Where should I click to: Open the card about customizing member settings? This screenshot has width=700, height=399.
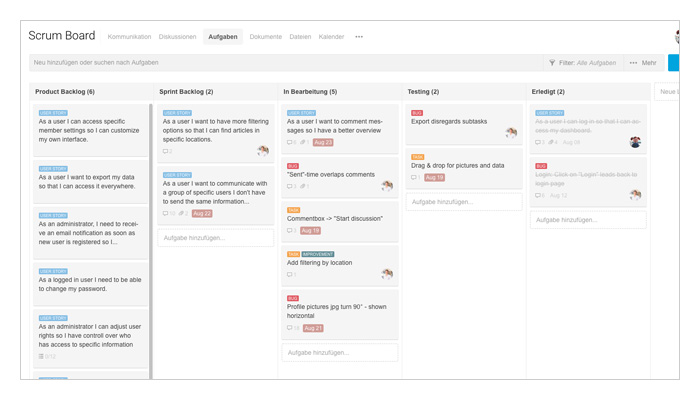pos(90,130)
